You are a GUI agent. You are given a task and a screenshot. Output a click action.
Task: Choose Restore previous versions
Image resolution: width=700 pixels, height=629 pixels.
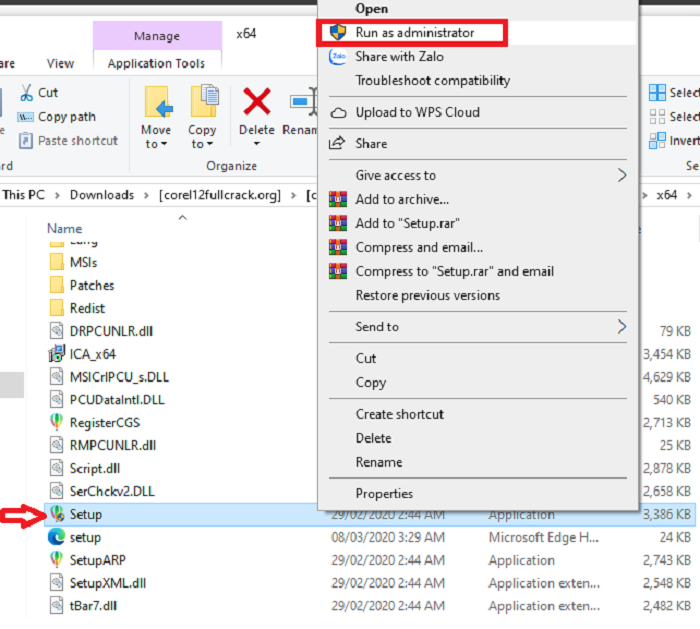tap(428, 295)
